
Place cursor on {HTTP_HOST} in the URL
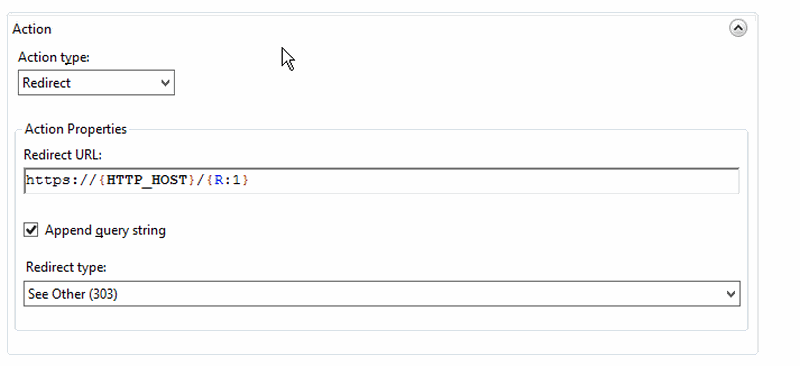coord(147,180)
